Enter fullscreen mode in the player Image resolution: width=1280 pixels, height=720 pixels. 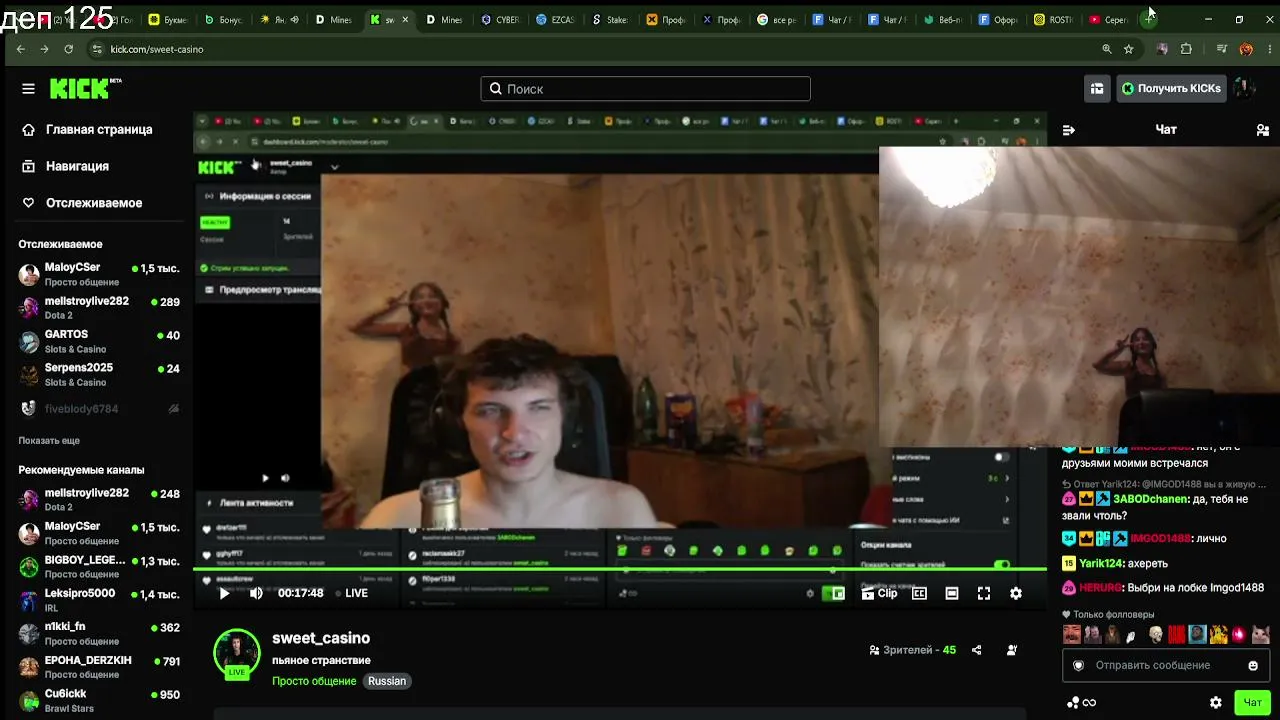(x=984, y=593)
